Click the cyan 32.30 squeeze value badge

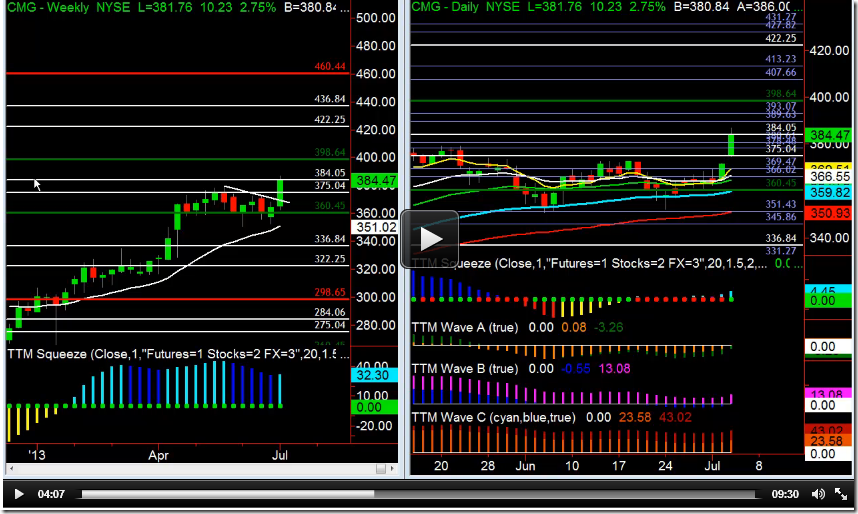[373, 376]
